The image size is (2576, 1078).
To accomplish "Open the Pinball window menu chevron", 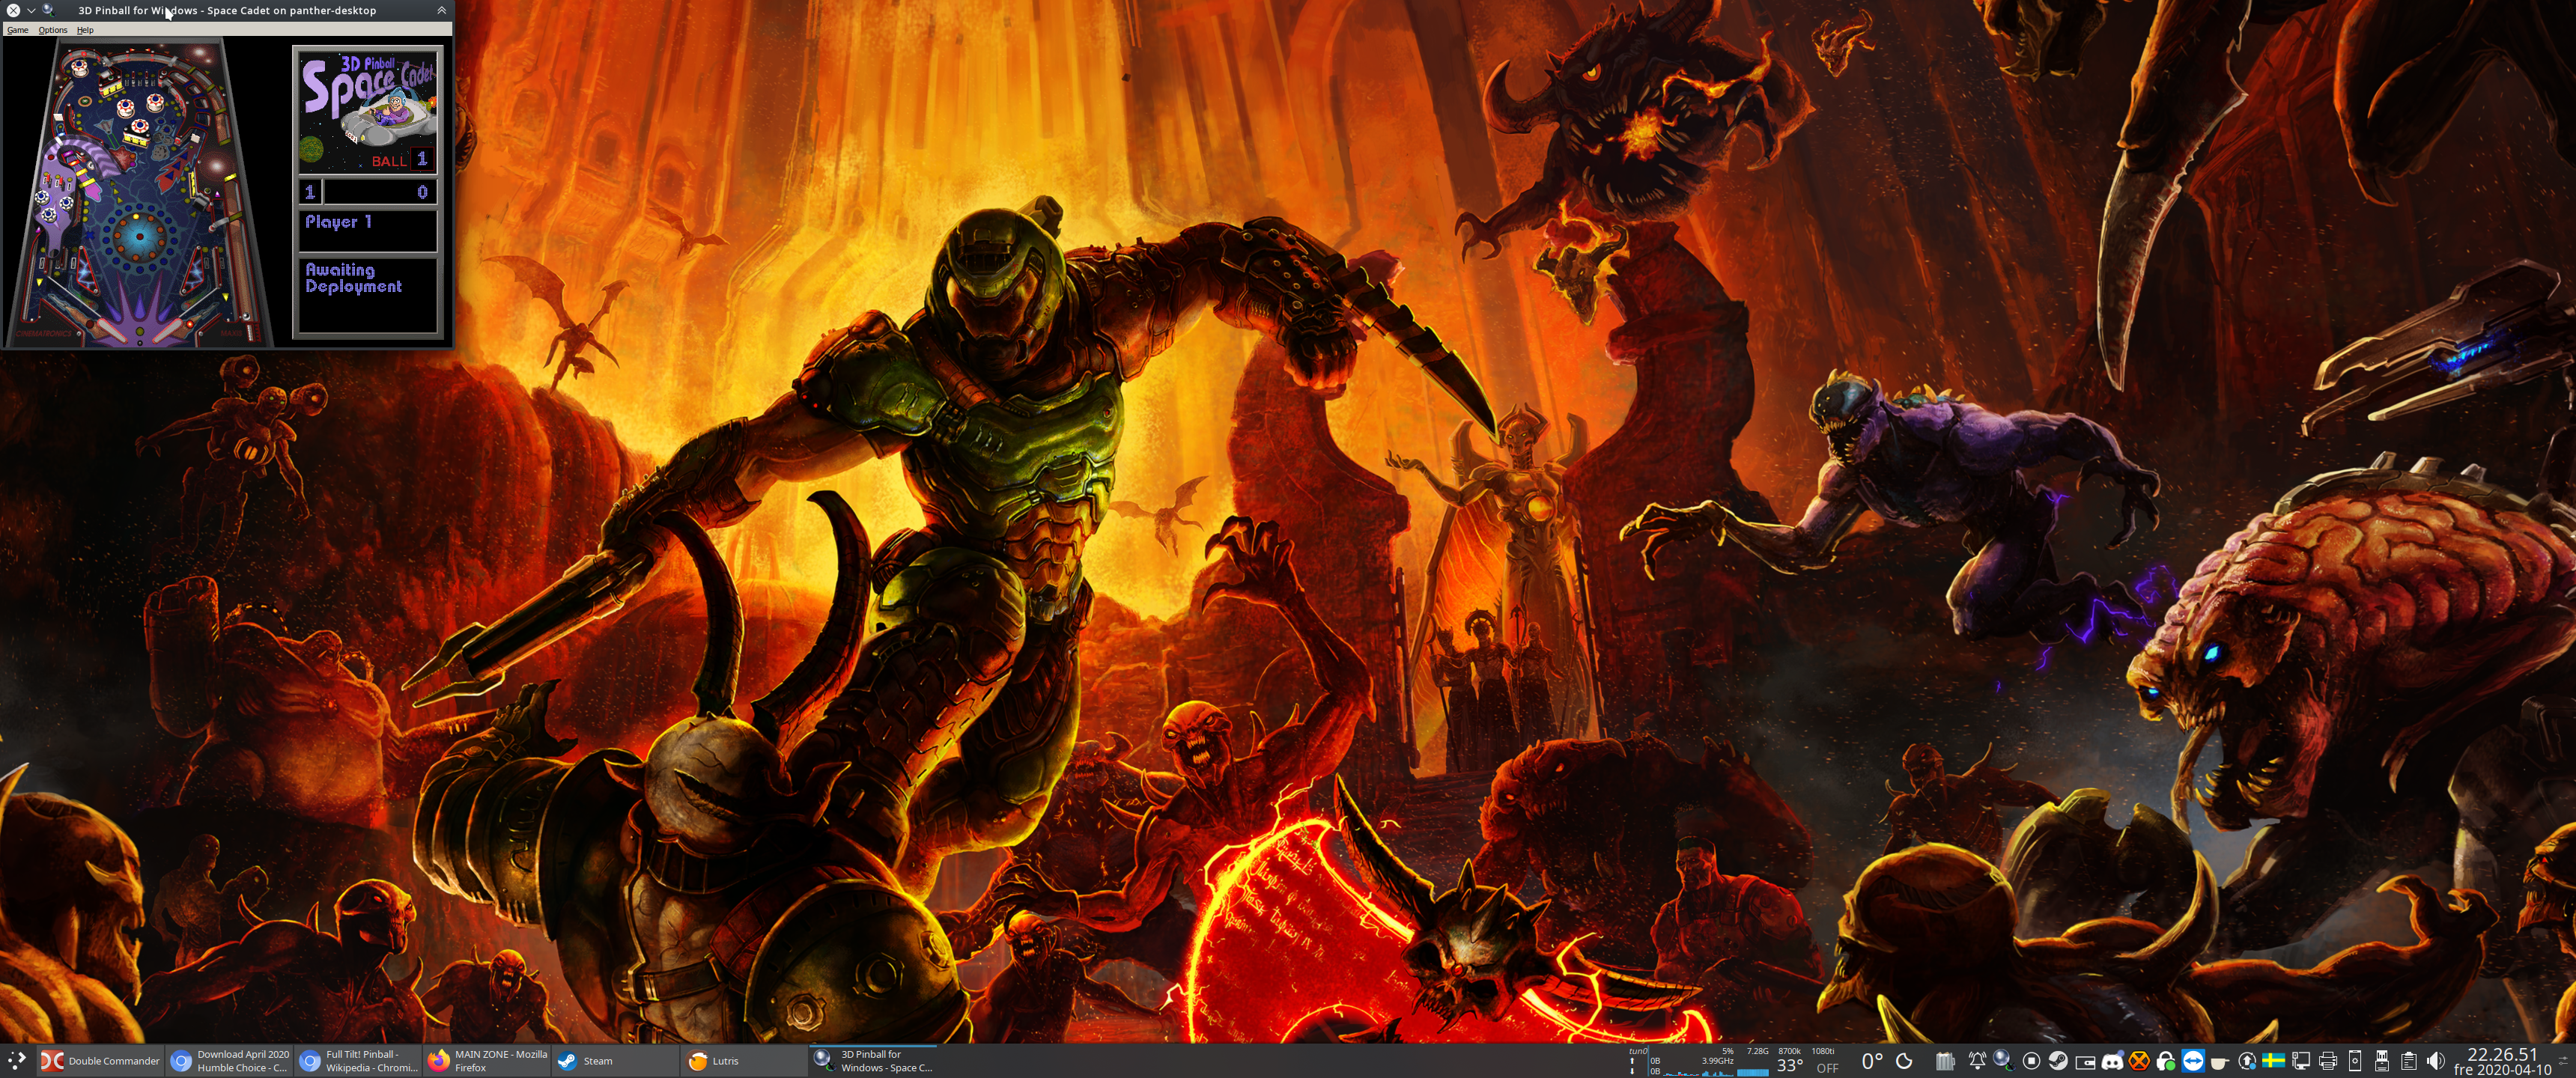I will coord(31,10).
